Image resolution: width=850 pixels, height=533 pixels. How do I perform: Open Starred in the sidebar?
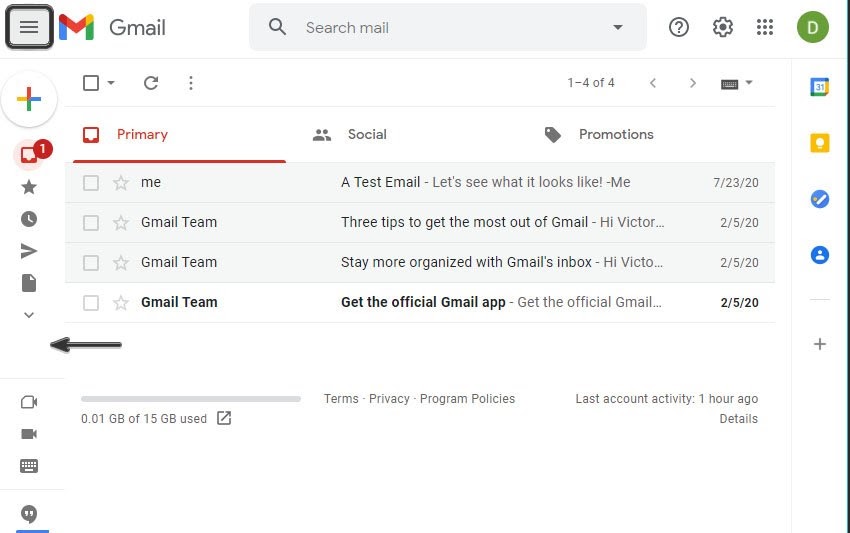[x=29, y=187]
